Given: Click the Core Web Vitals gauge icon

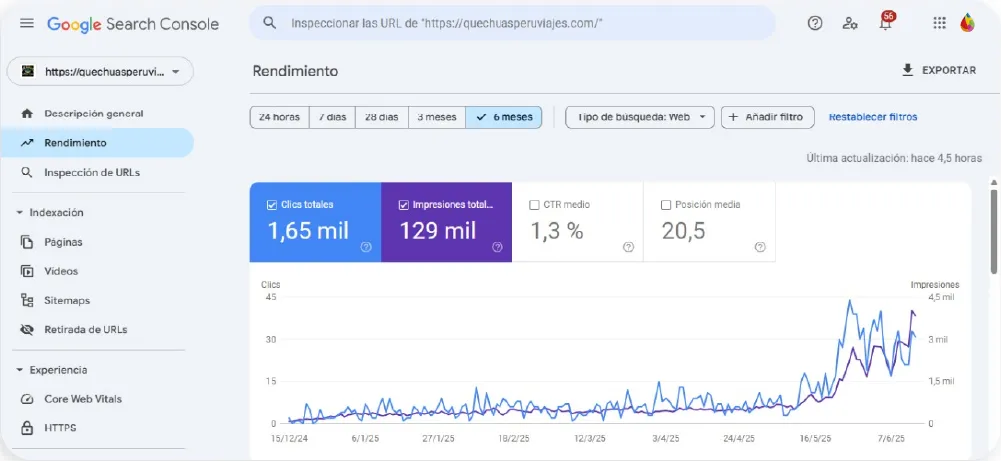Looking at the screenshot, I should click(27, 399).
